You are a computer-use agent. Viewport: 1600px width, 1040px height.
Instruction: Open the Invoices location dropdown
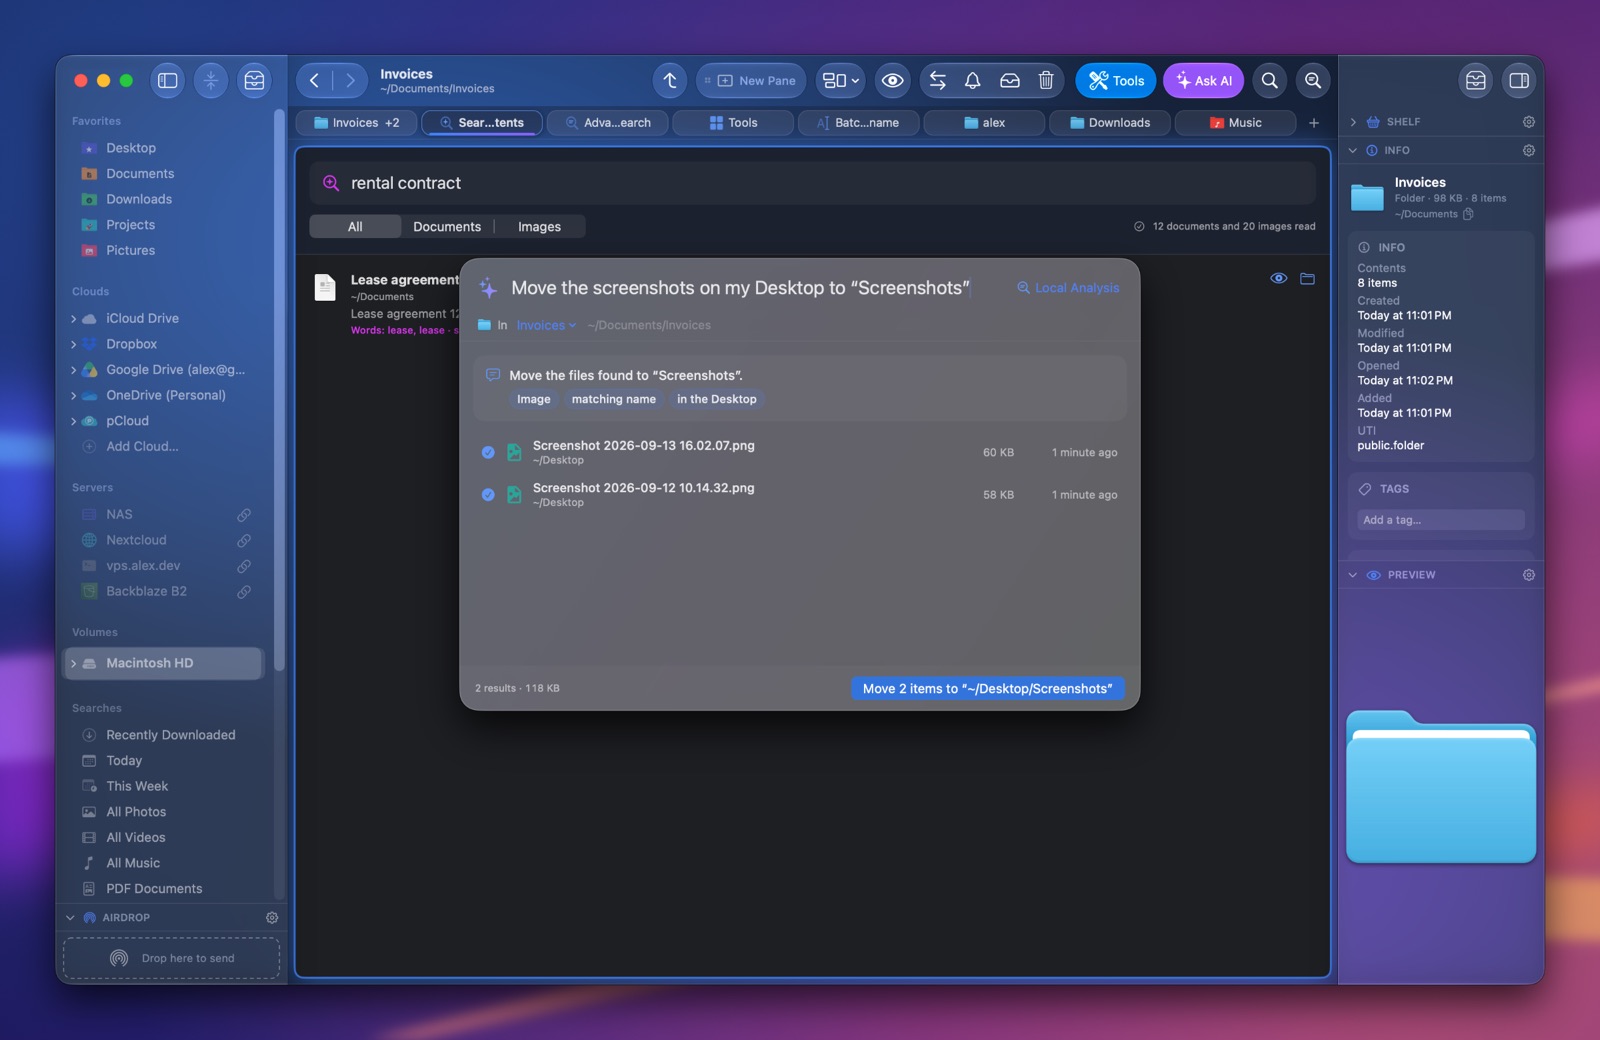pyautogui.click(x=546, y=325)
